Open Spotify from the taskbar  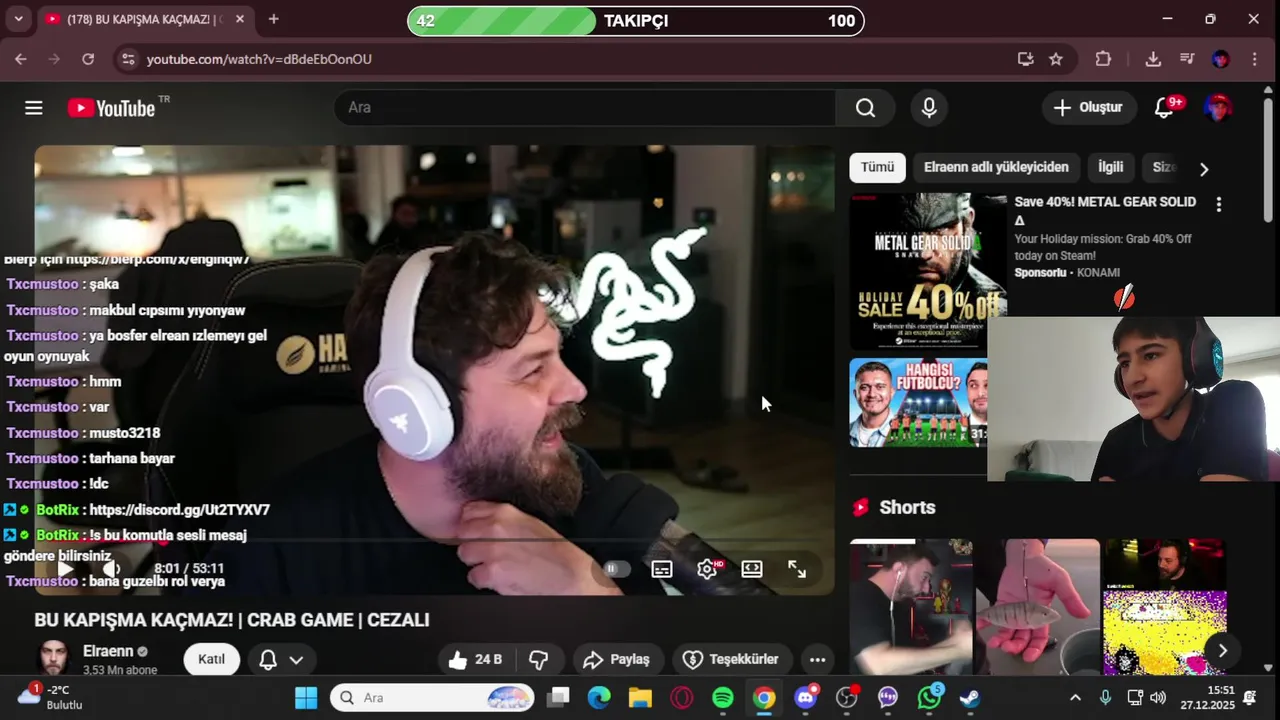click(723, 697)
